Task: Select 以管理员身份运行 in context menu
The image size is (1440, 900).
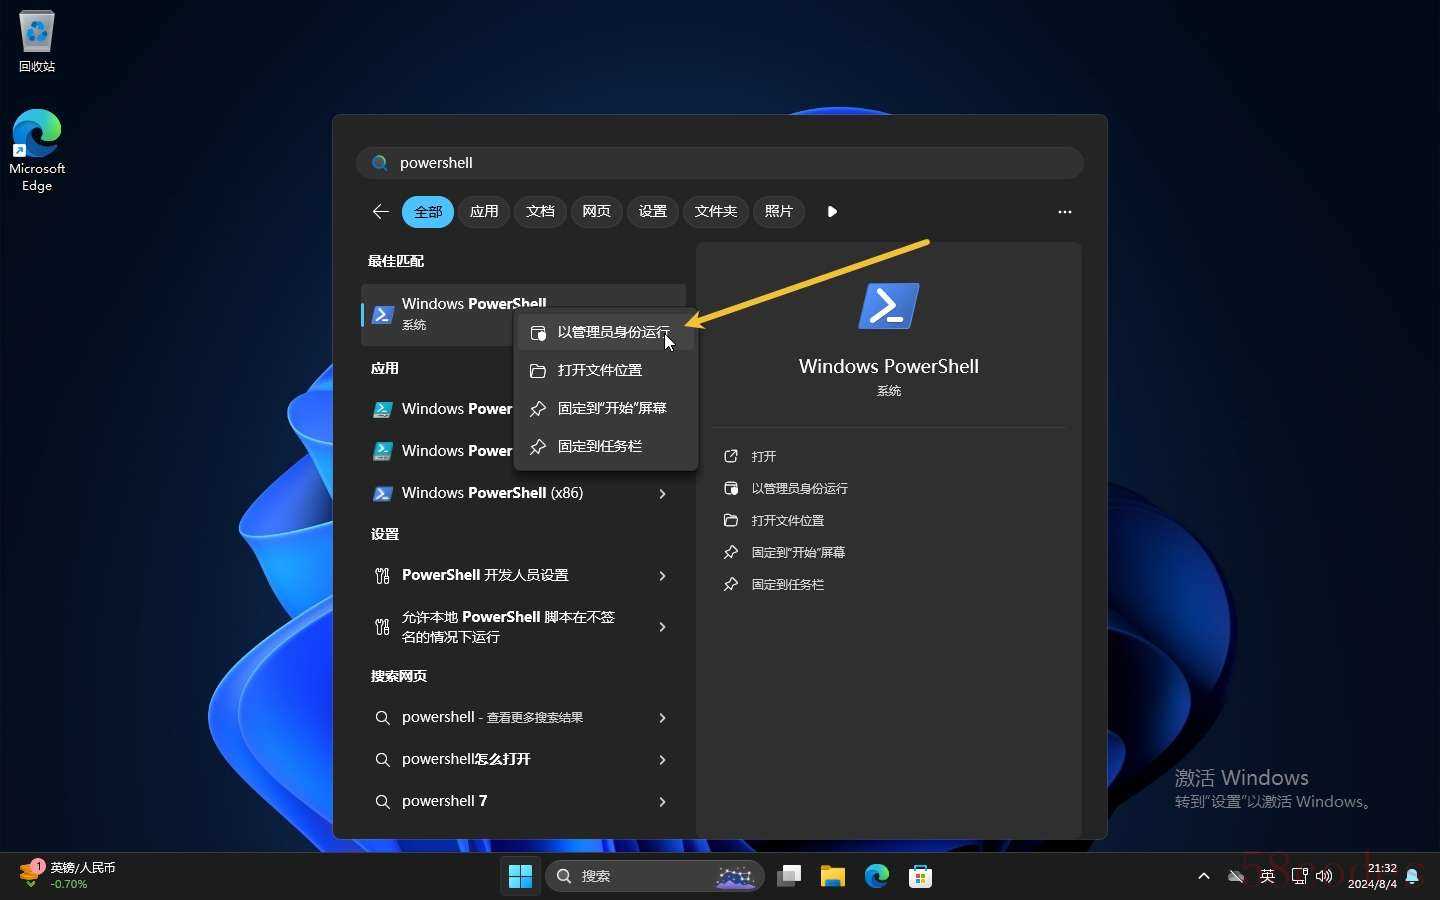Action: (x=606, y=332)
